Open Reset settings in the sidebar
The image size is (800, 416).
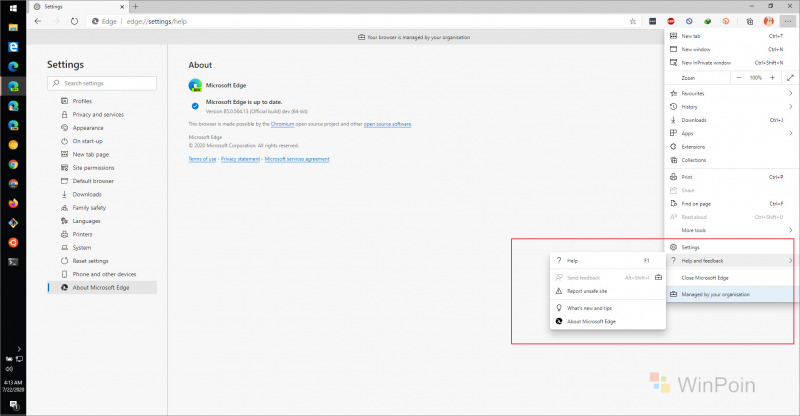click(103, 261)
